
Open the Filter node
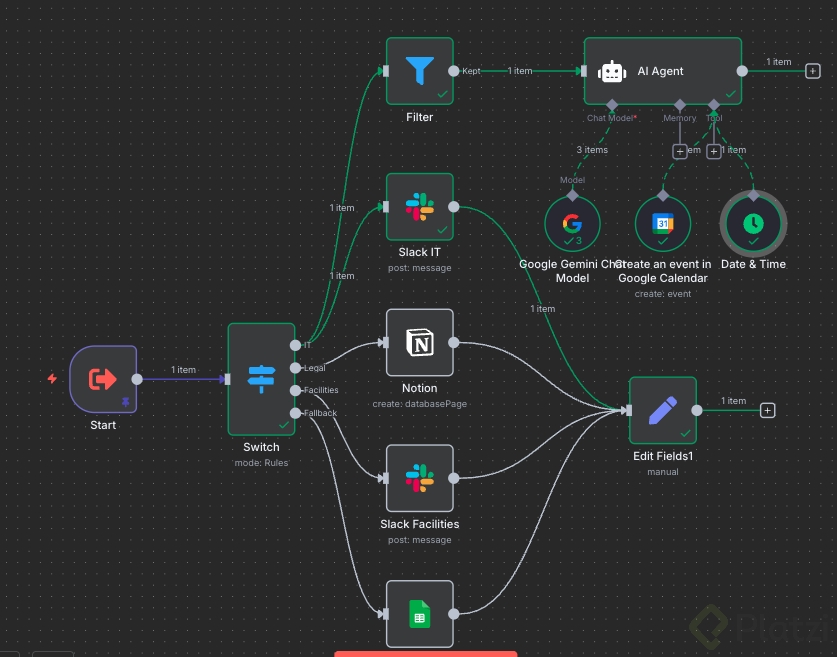[420, 71]
